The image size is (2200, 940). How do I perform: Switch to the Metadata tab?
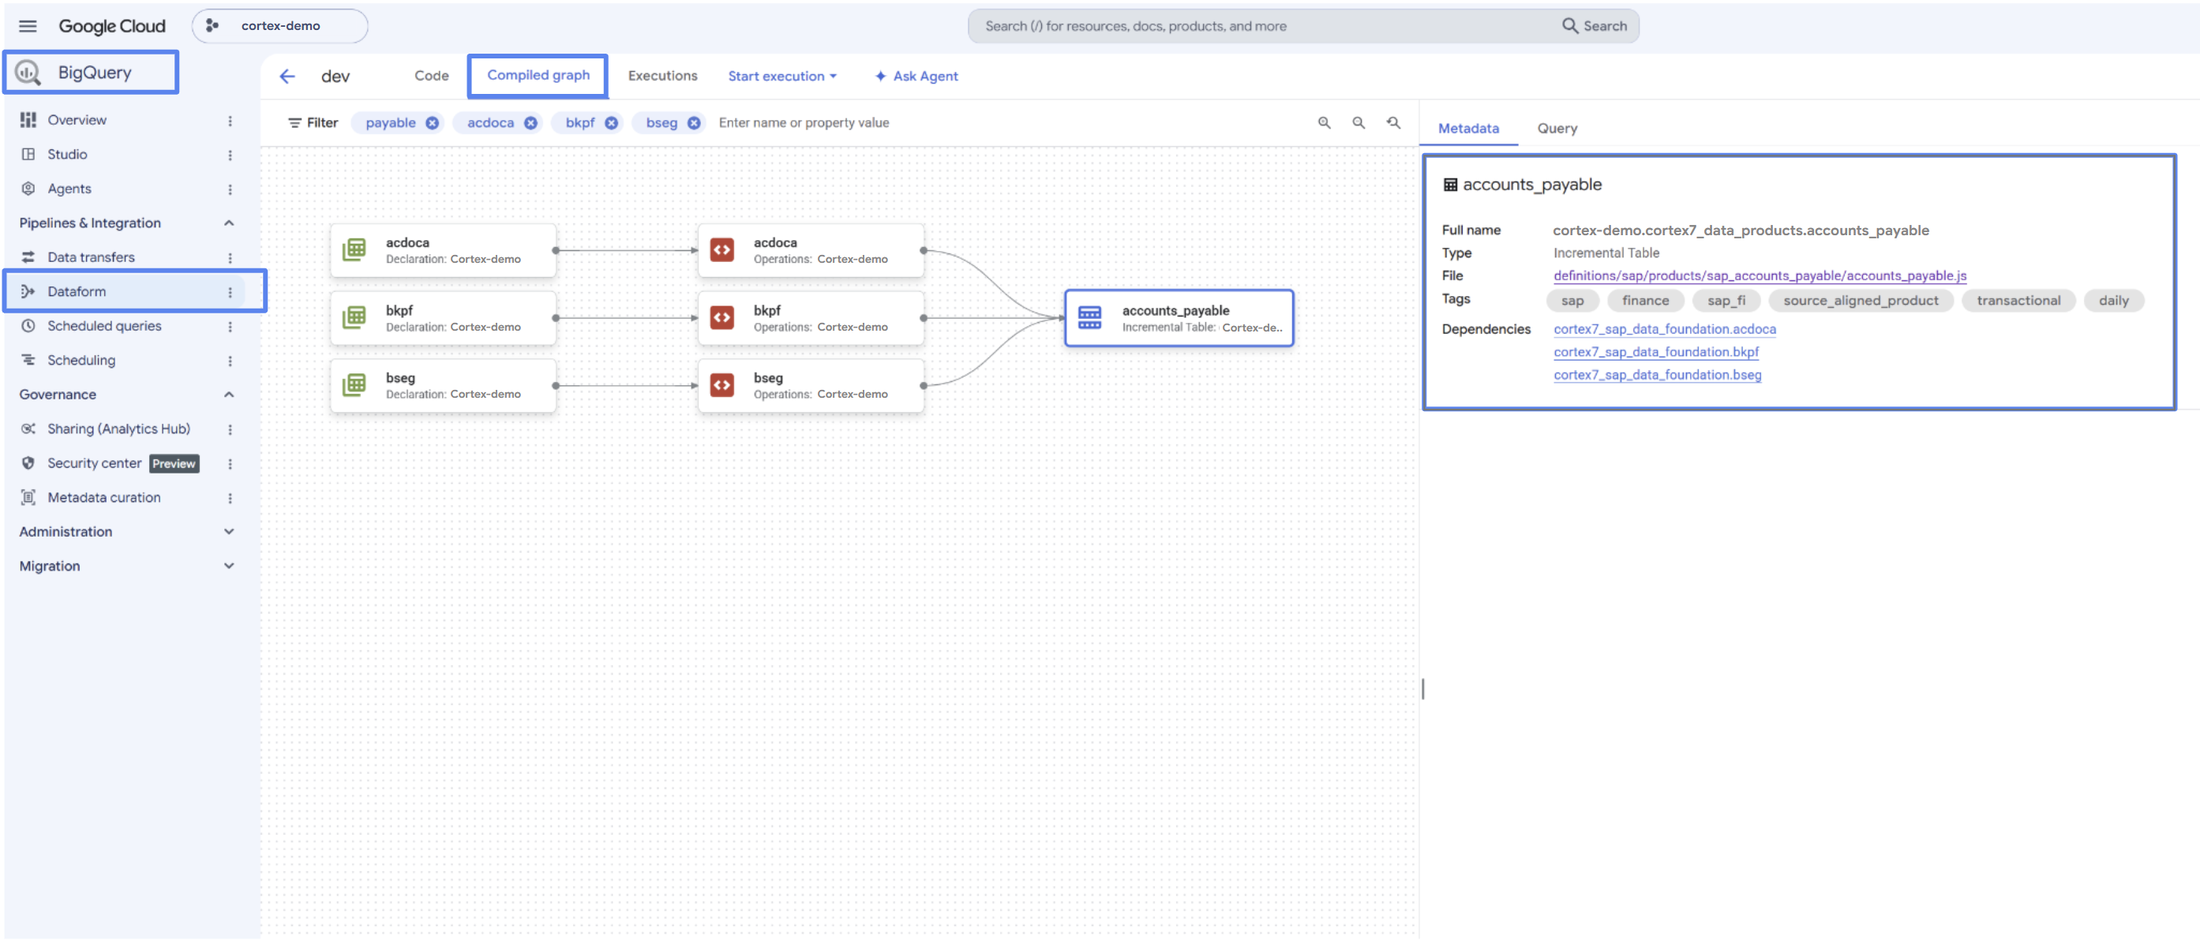pyautogui.click(x=1468, y=128)
